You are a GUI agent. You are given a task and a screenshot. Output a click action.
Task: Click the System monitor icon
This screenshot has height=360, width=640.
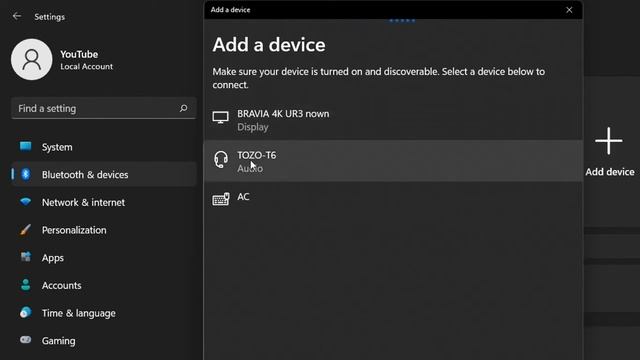tap(26, 147)
